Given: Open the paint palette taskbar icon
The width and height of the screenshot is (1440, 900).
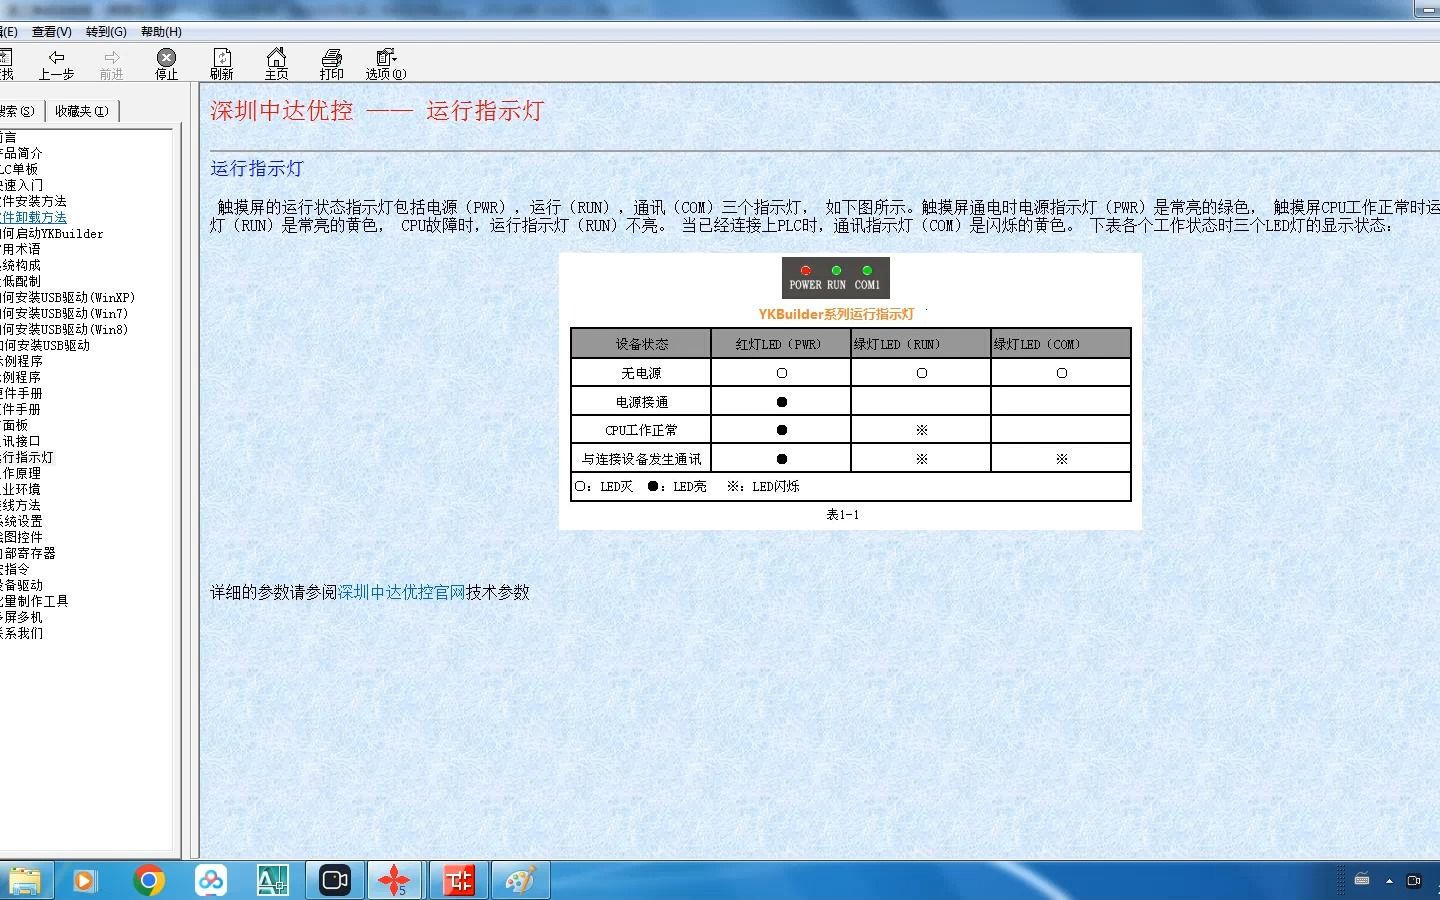Looking at the screenshot, I should [520, 880].
